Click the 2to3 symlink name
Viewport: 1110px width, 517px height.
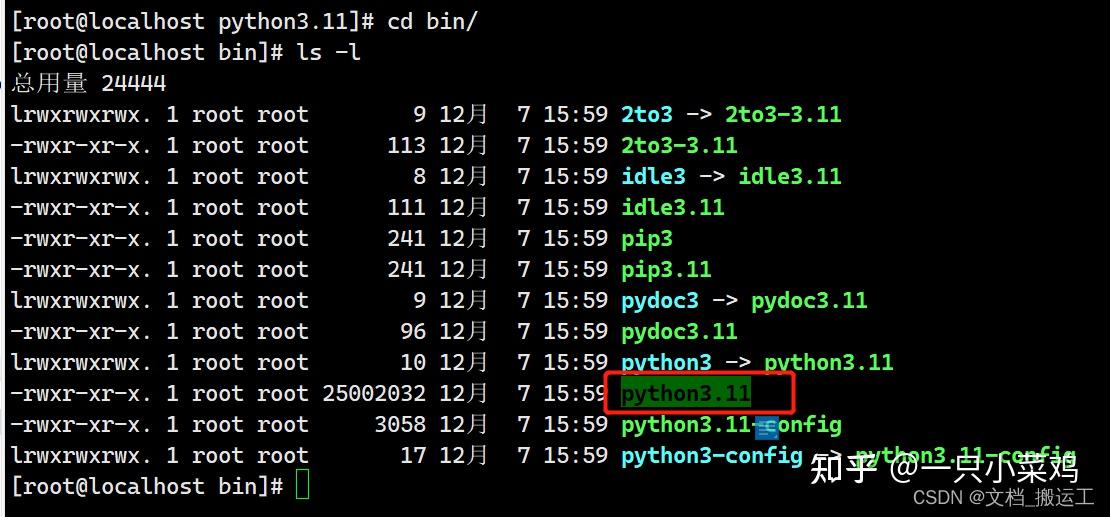point(647,114)
